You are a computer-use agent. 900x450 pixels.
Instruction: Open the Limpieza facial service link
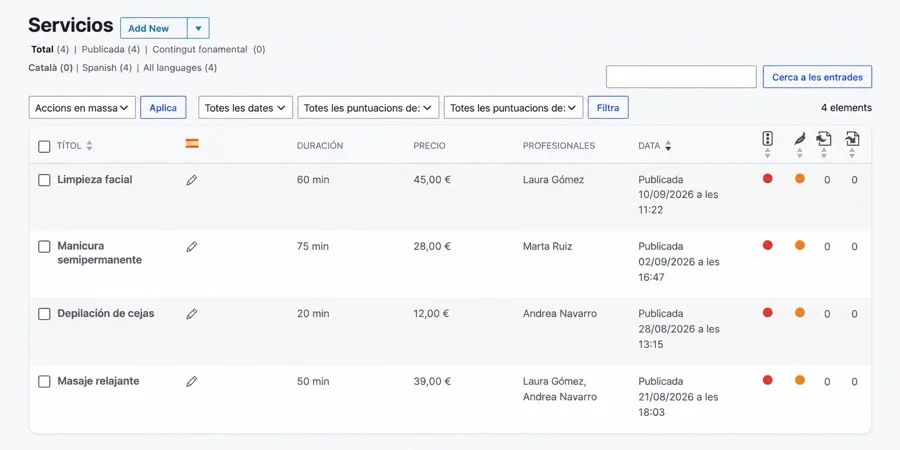pos(95,180)
